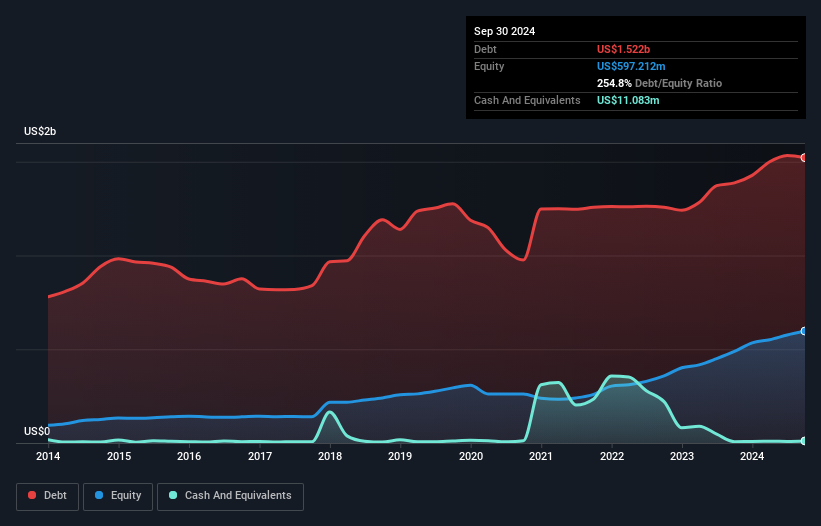Image resolution: width=821 pixels, height=526 pixels.
Task: Click the 2019 x-axis label
Action: (400, 456)
